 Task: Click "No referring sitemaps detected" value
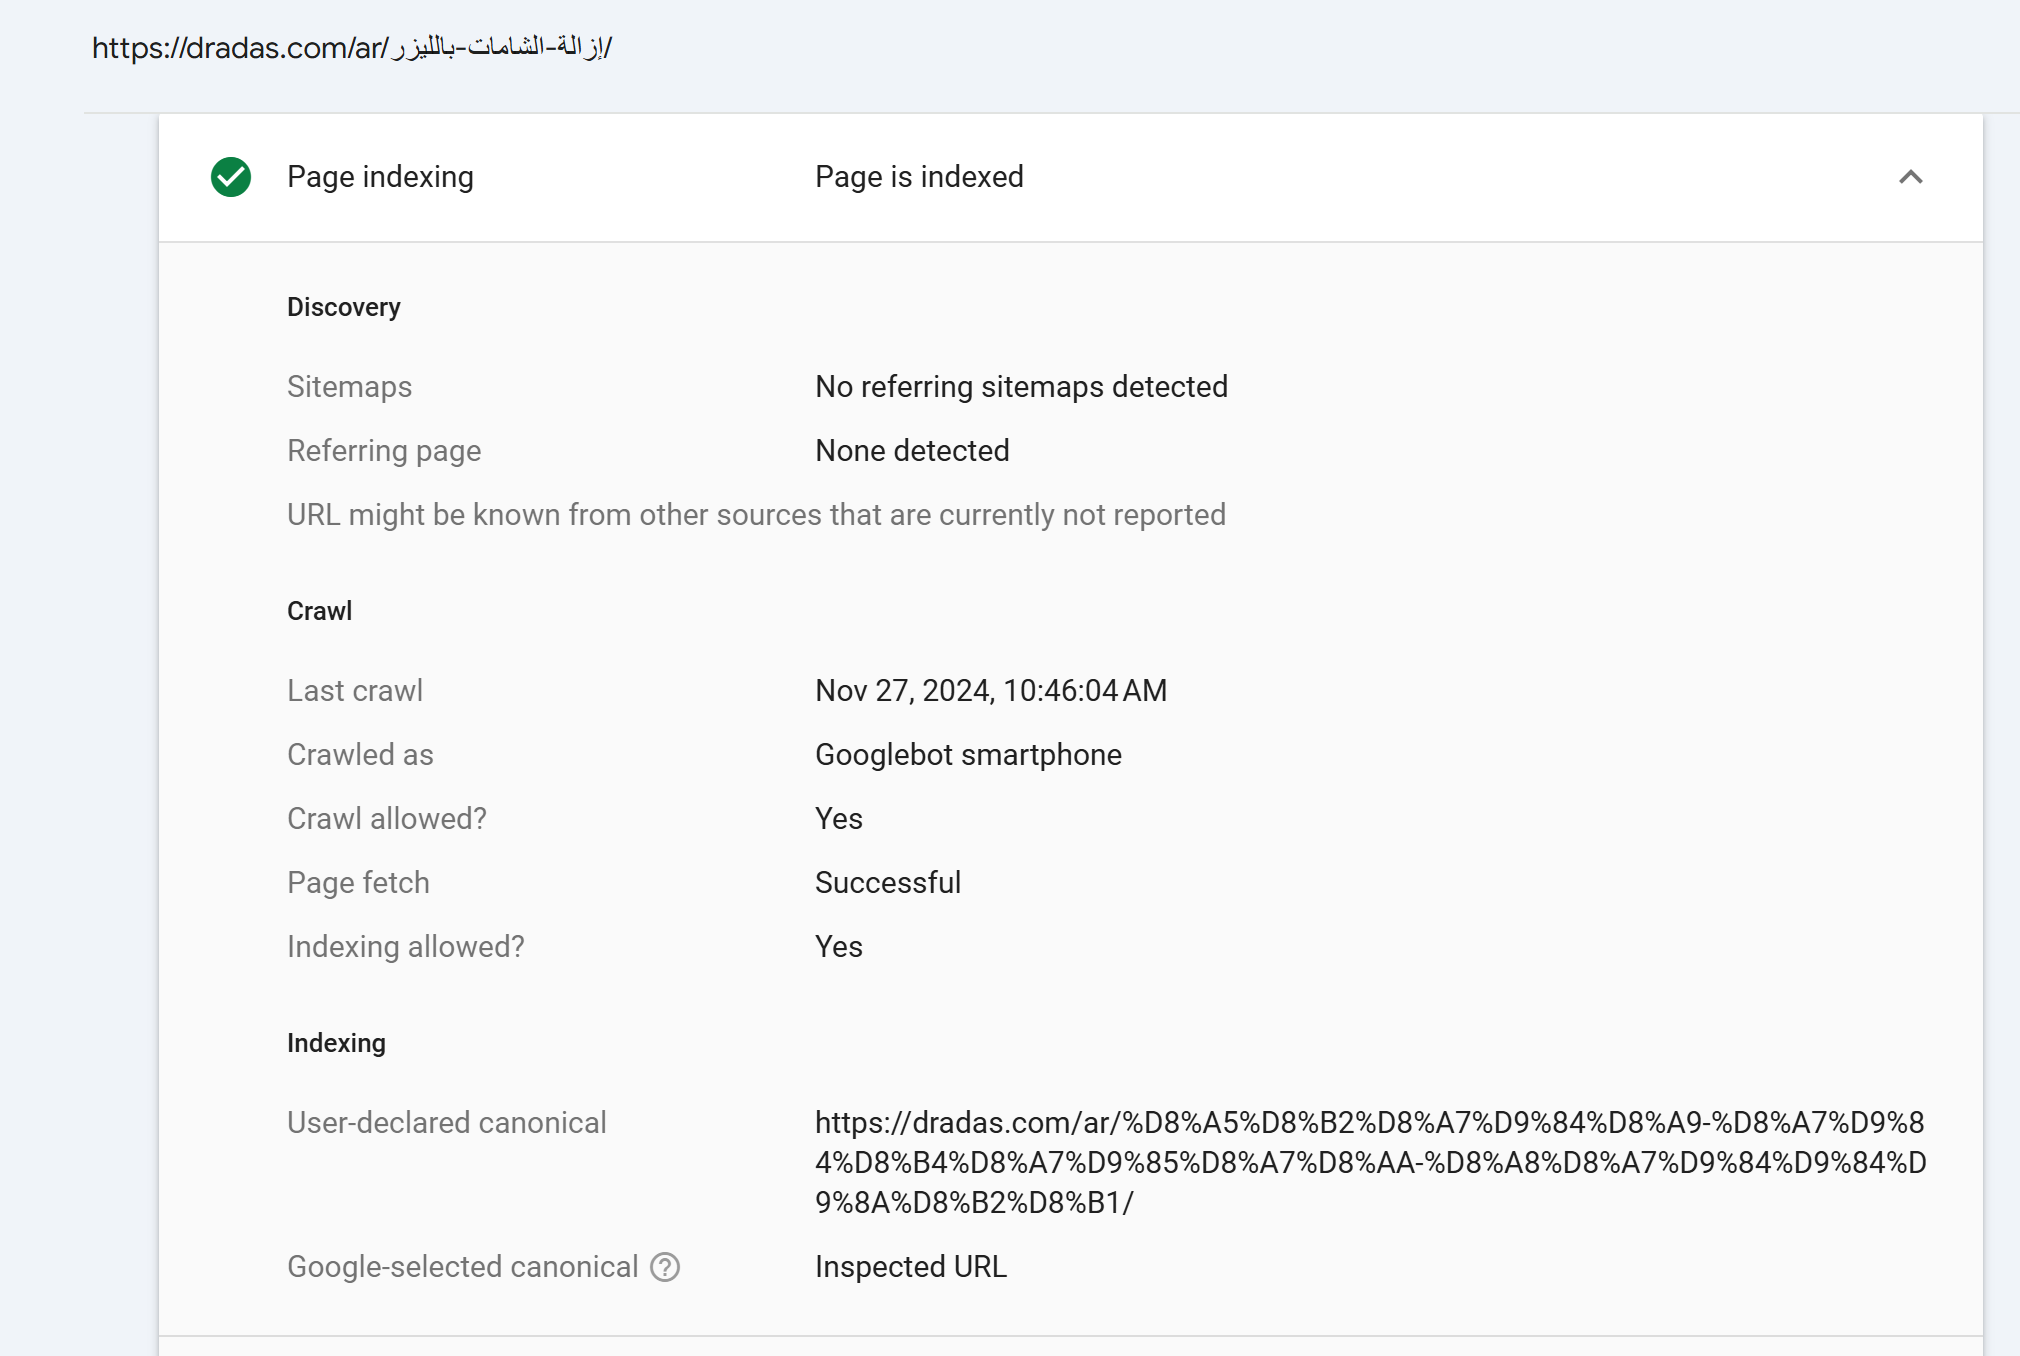1021,387
